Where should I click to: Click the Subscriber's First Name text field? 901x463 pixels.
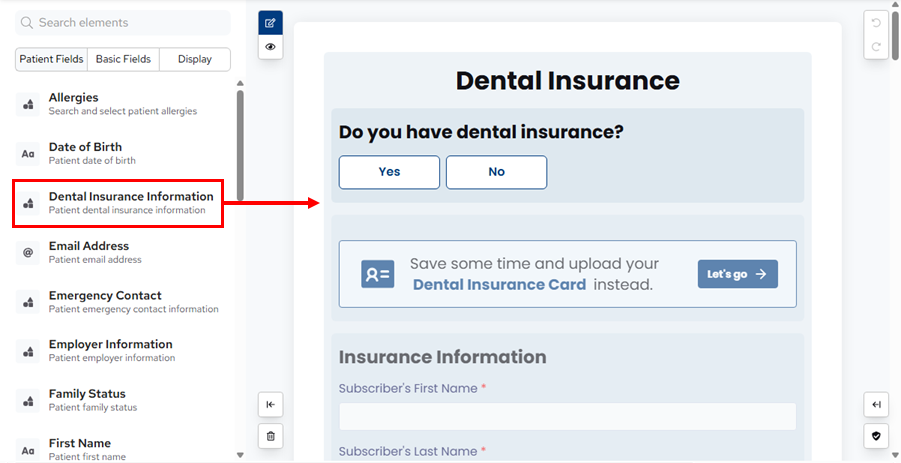567,416
